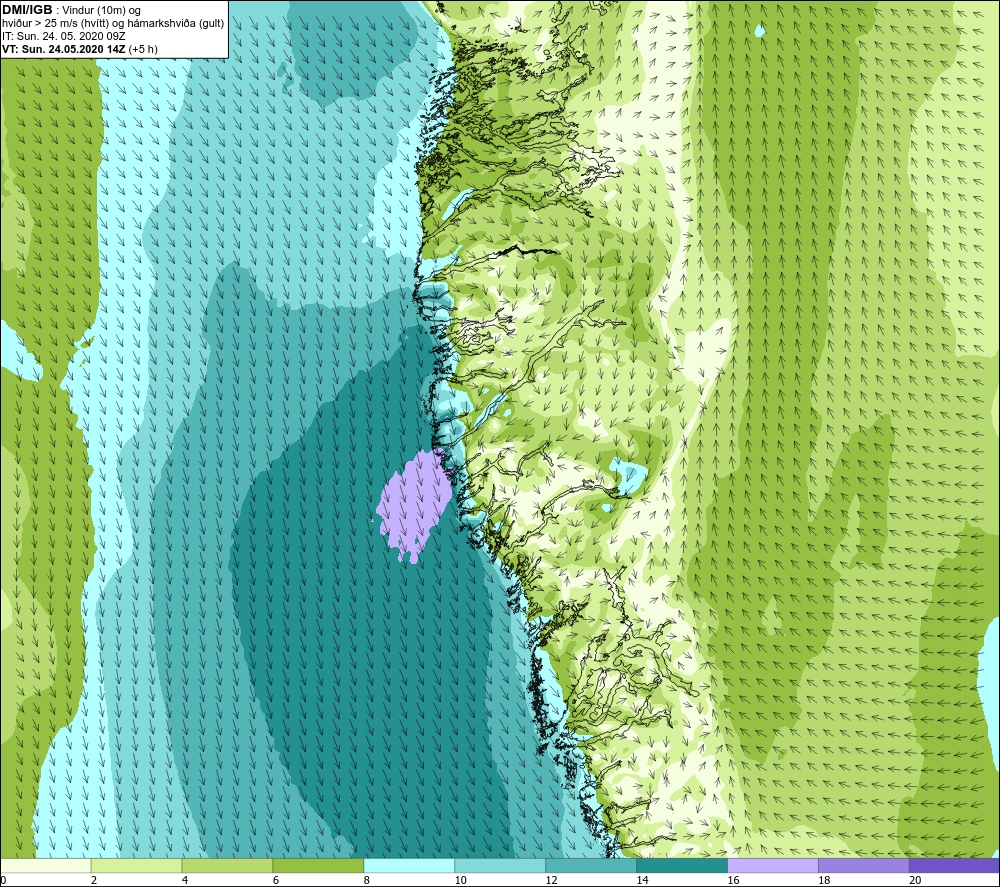Click 'VT: Sun. 24.05.2020 14Z' text
Viewport: 1000px width, 887px height.
click(x=64, y=49)
